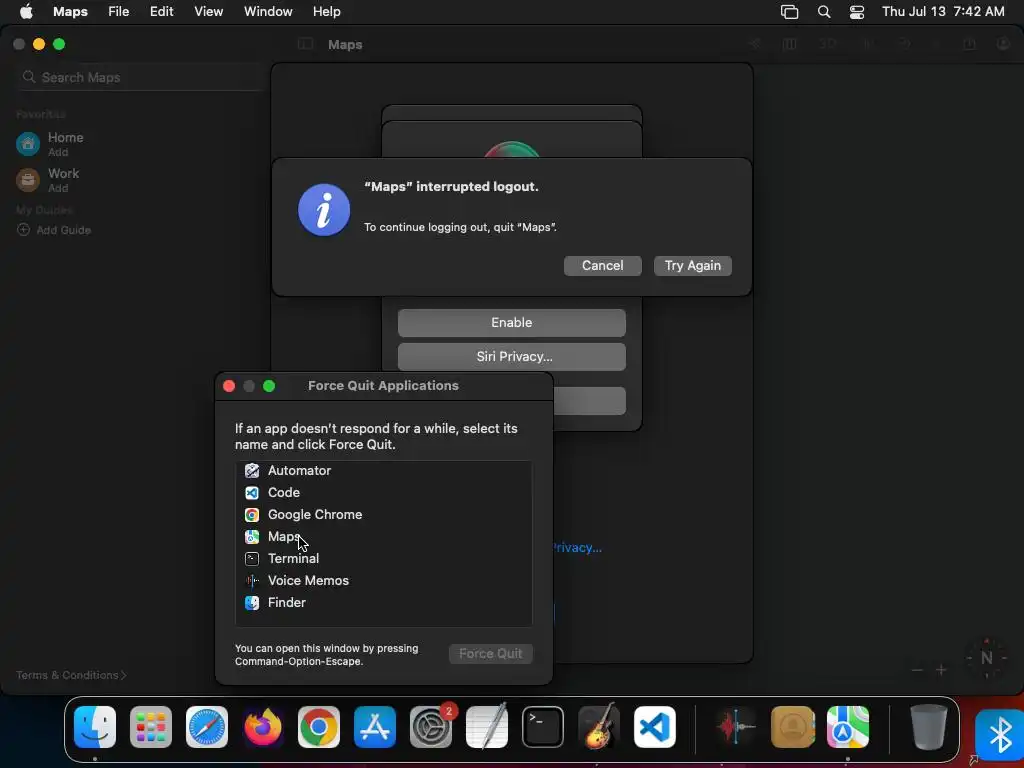Open the Terms & Conditions link
1024x768 pixels.
[71, 675]
